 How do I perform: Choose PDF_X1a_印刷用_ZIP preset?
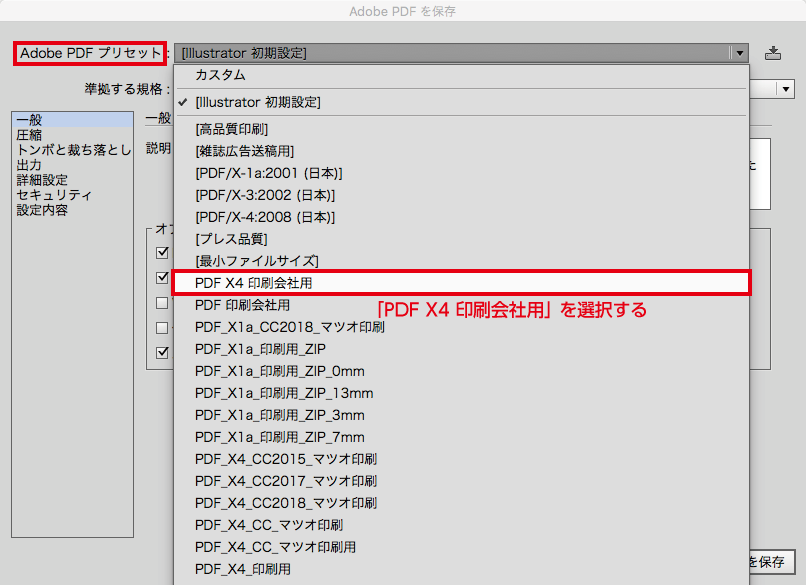click(461, 350)
